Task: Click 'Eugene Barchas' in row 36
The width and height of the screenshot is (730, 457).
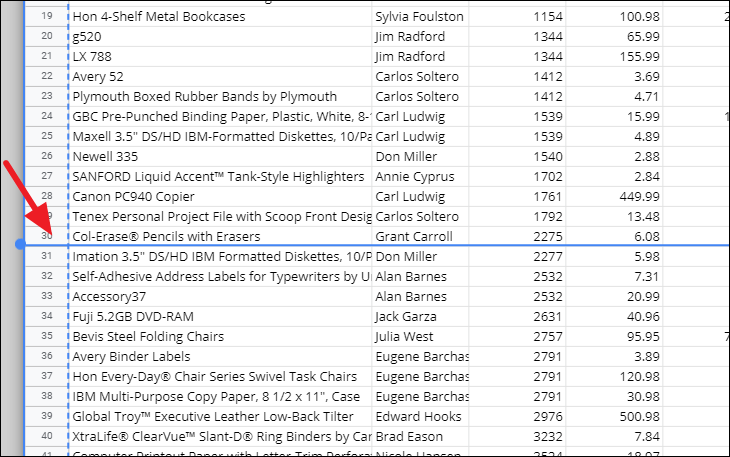Action: click(x=420, y=356)
